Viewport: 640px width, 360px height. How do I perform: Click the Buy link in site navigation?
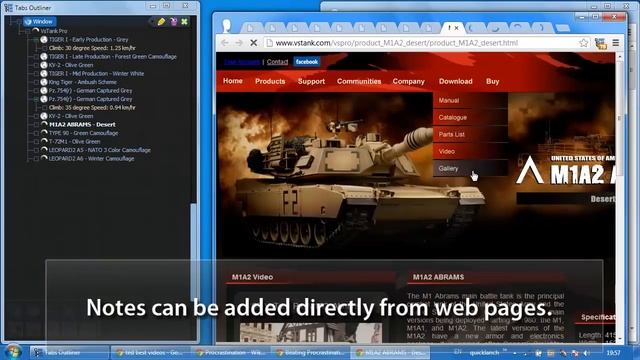[493, 81]
